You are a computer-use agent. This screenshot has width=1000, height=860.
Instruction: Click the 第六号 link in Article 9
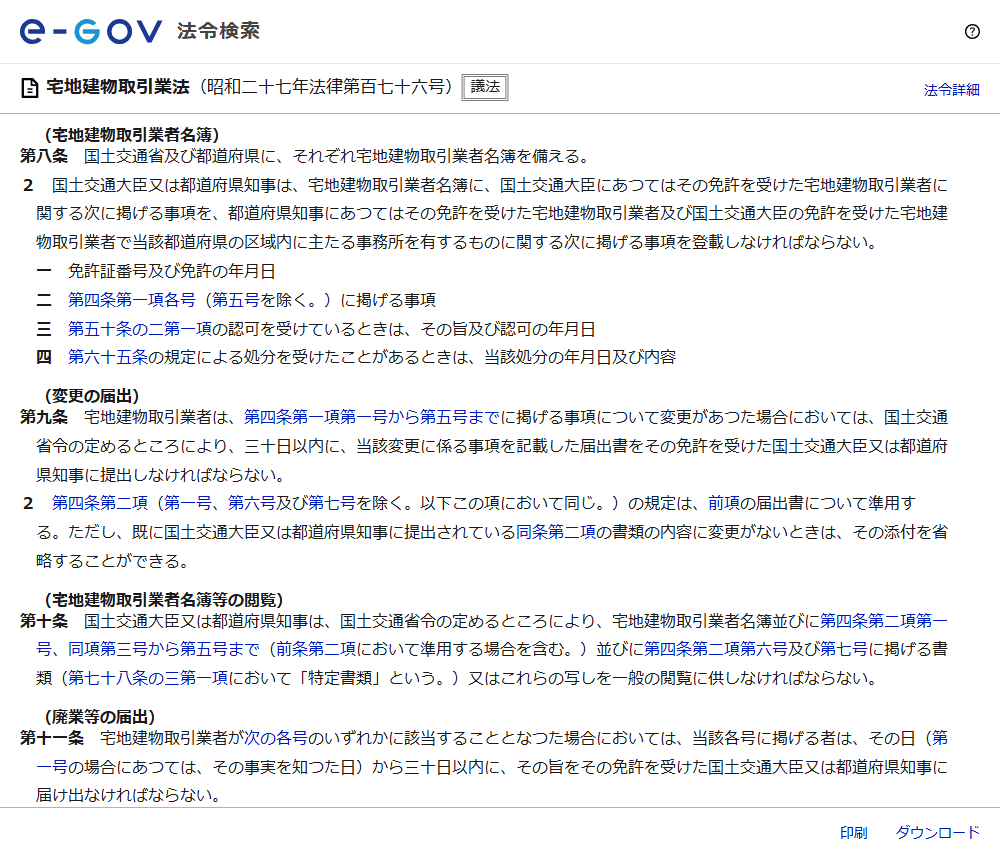coord(251,503)
